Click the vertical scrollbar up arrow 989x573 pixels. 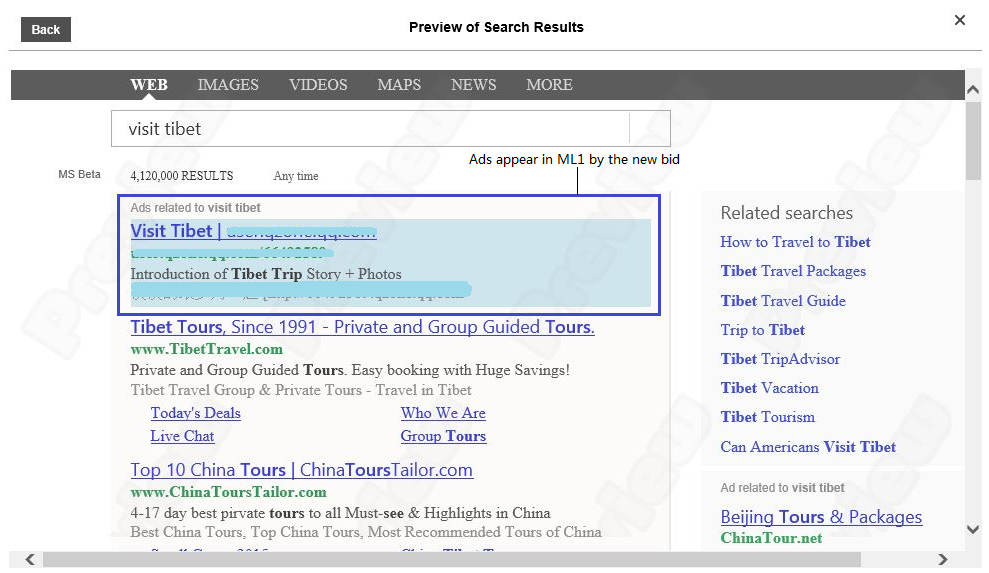973,90
